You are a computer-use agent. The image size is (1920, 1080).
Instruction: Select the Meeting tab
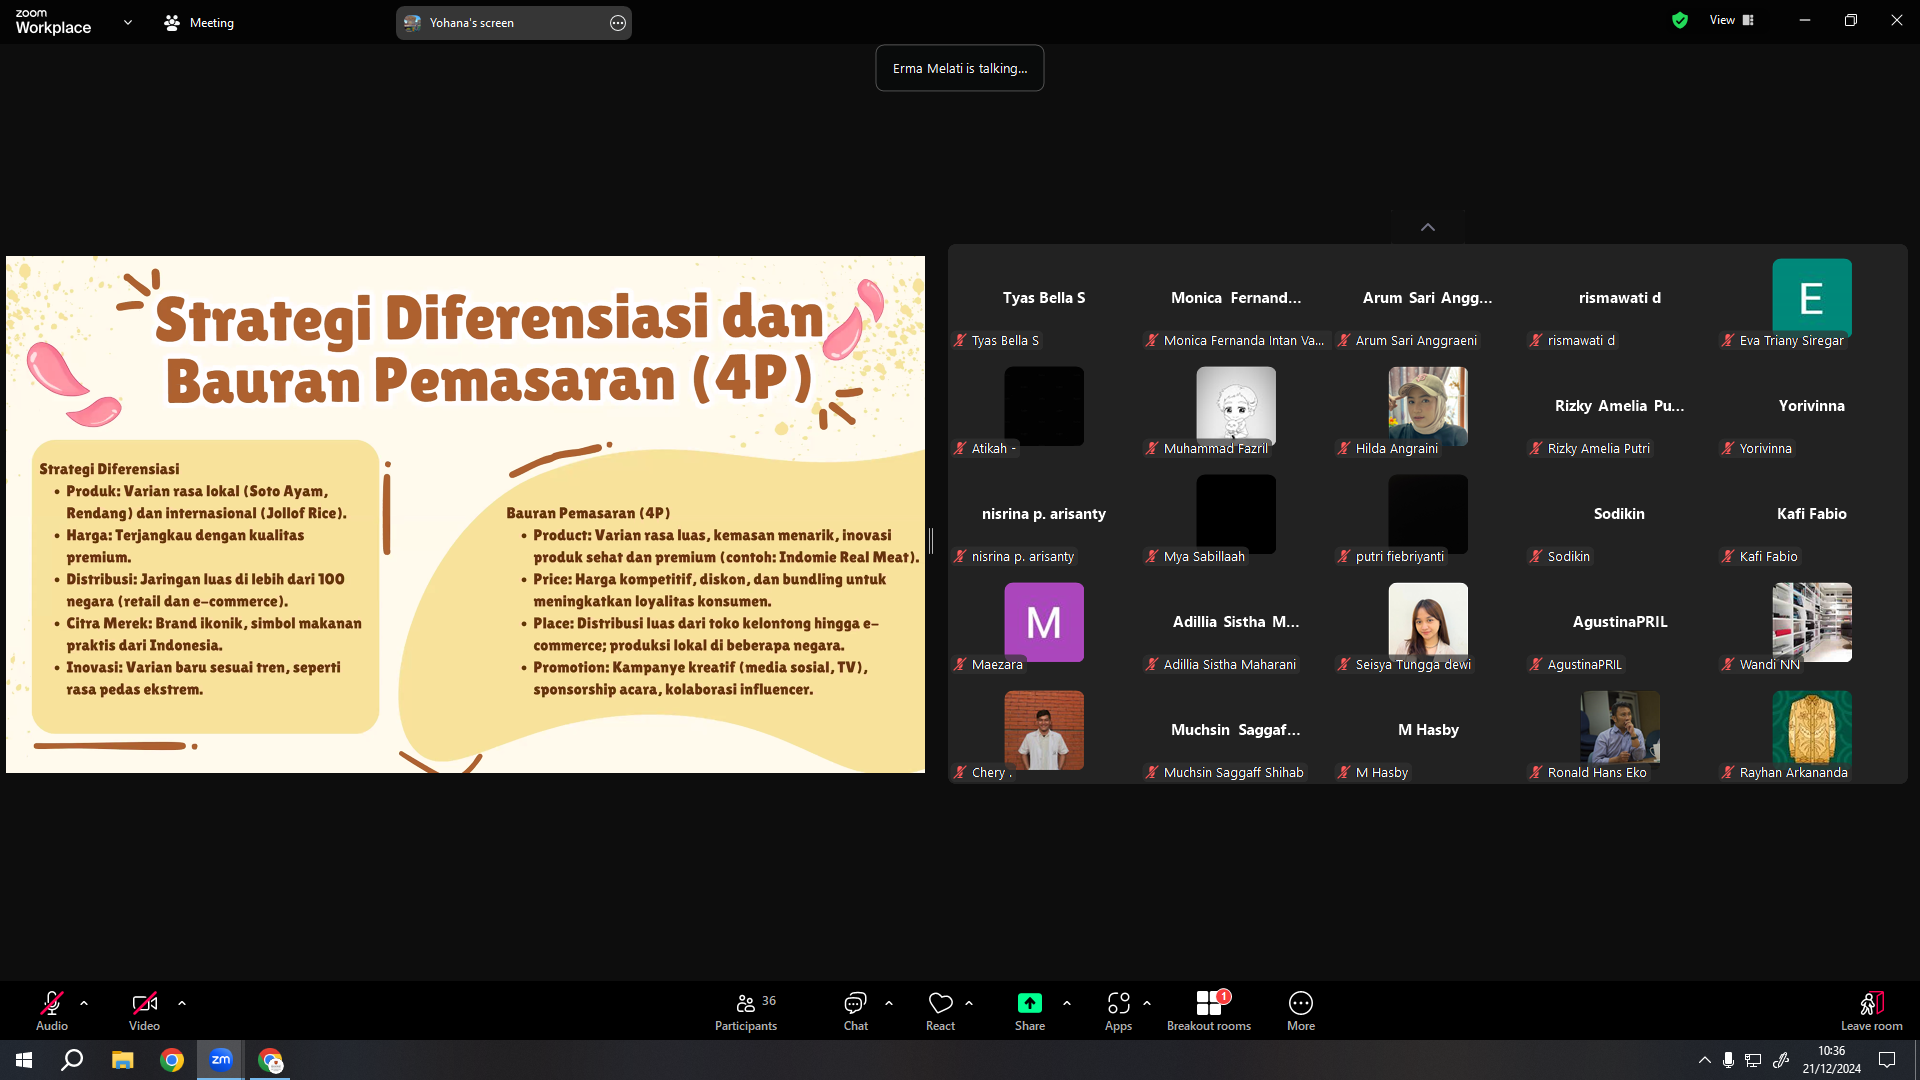(199, 22)
